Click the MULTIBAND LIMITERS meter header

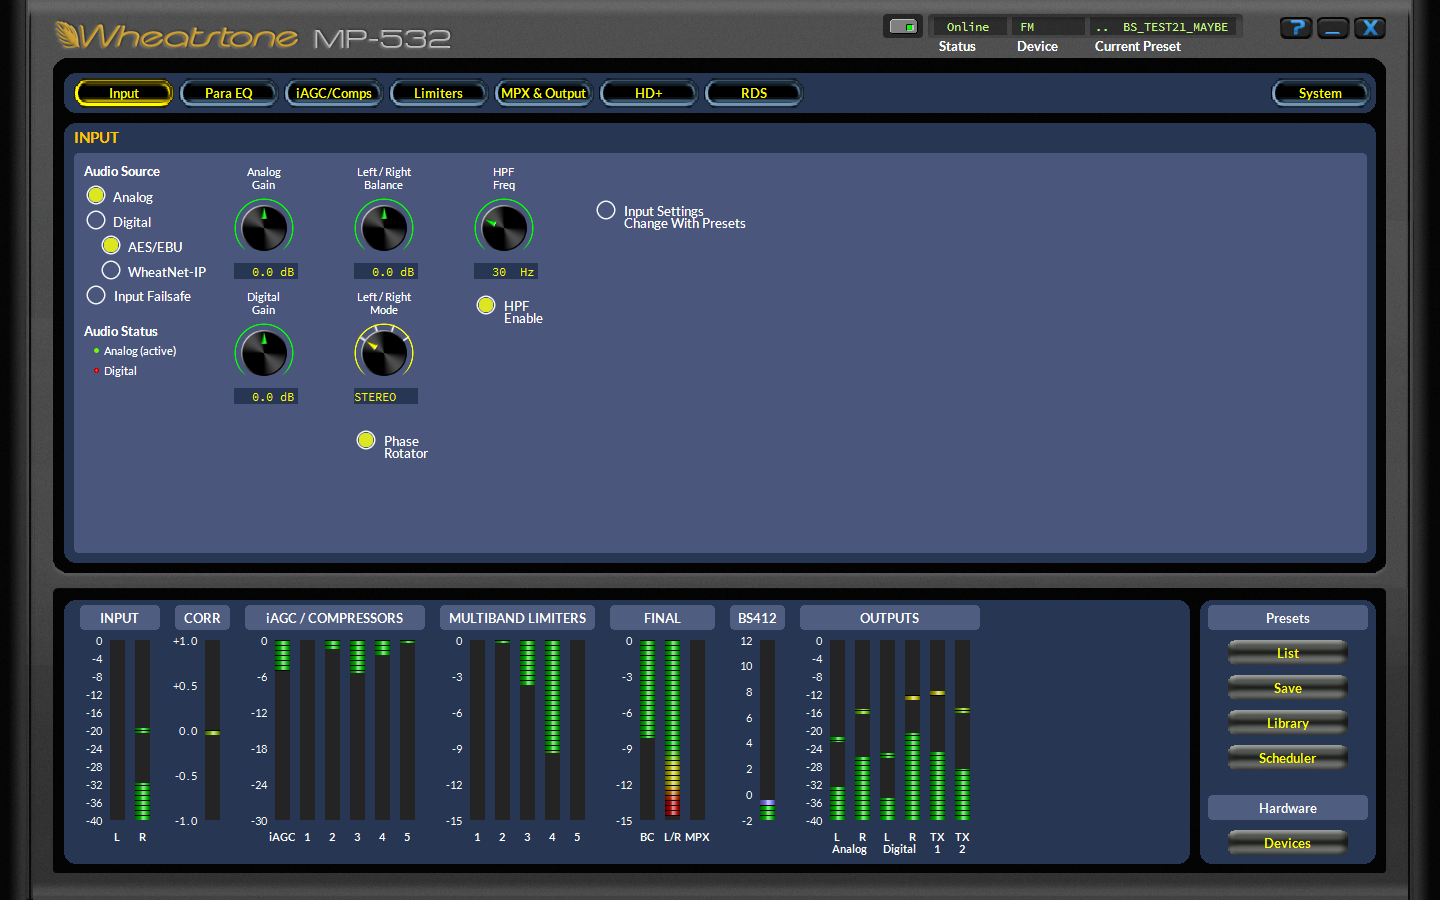[518, 618]
